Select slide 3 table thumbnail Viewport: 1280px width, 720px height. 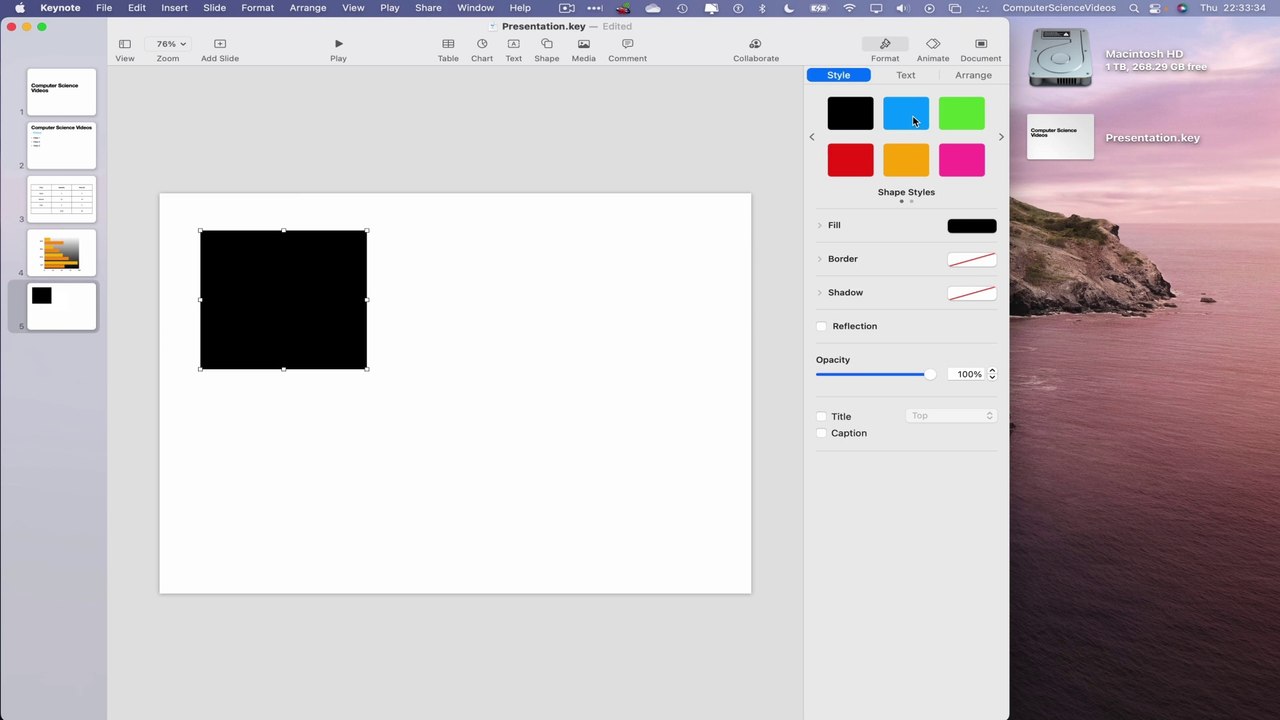coord(62,199)
